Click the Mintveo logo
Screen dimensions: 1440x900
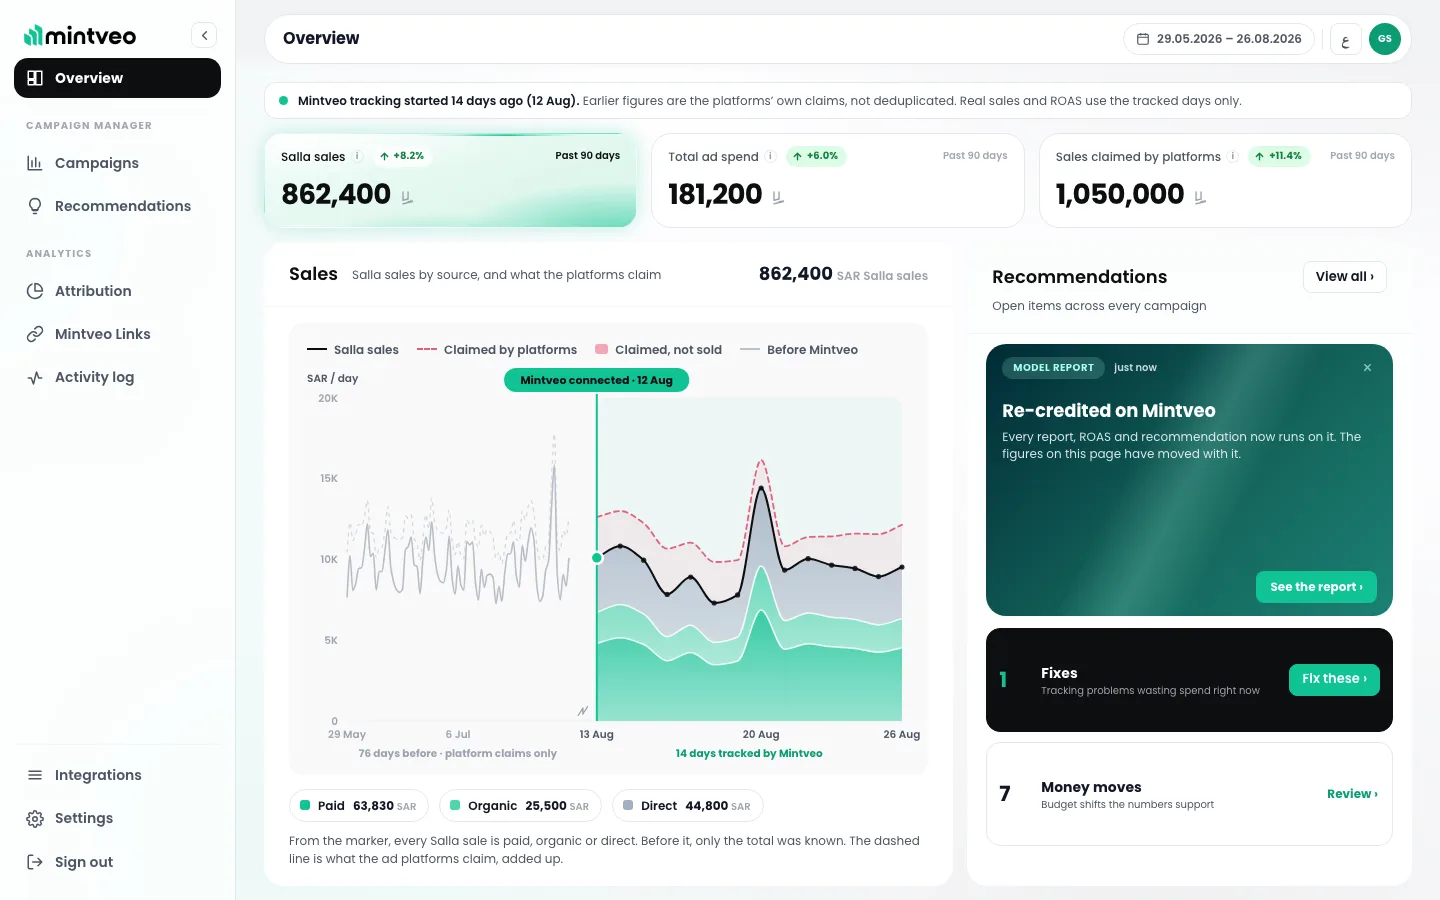coord(80,36)
